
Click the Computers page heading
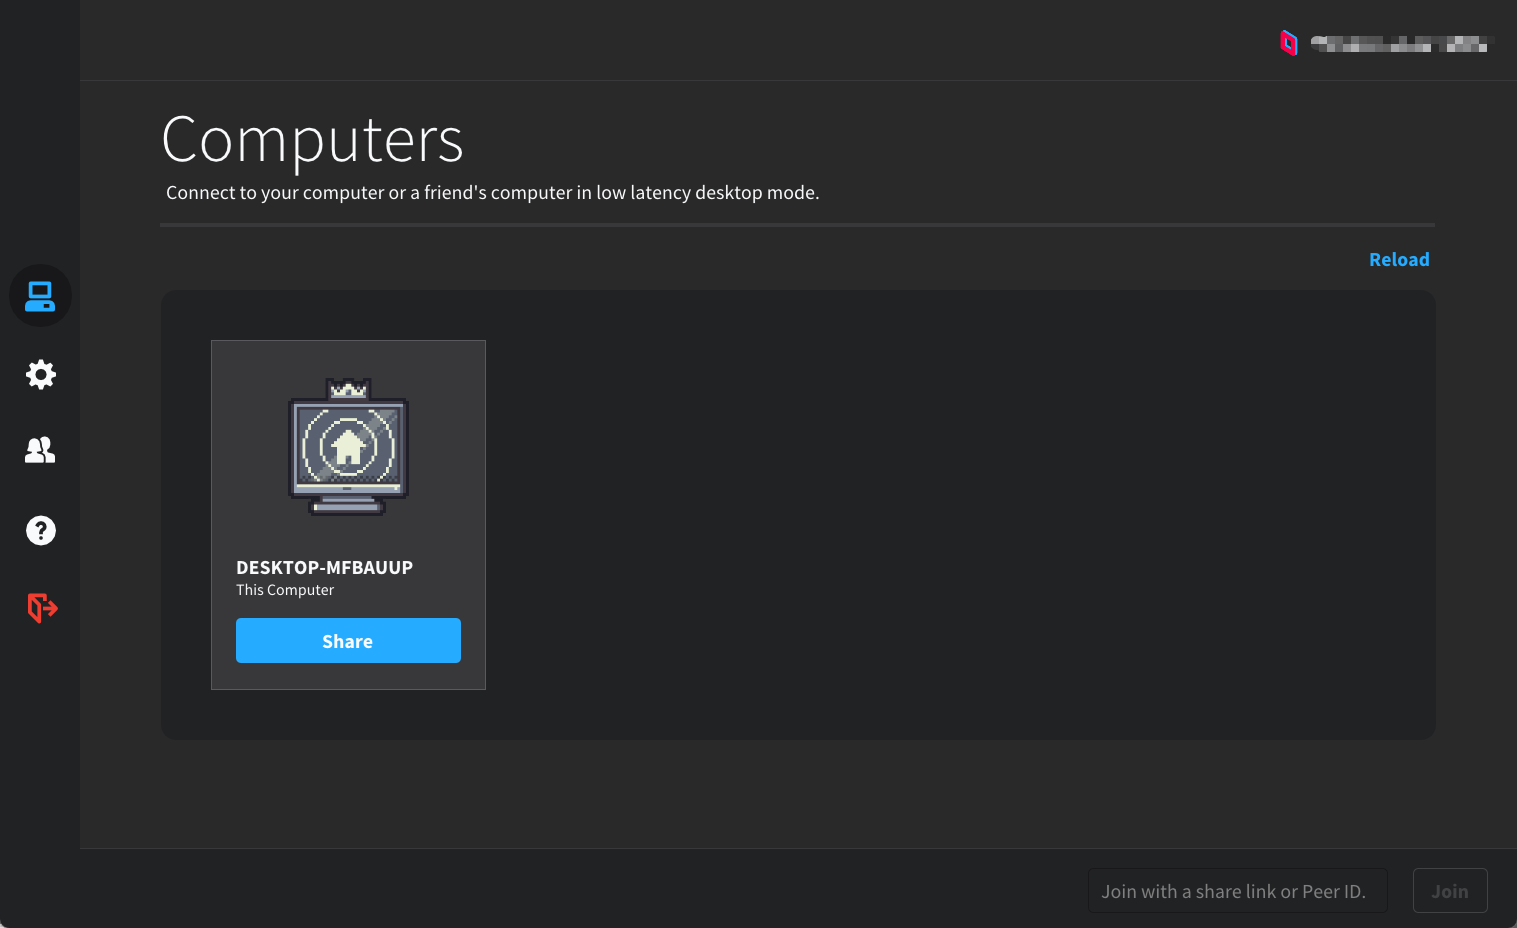click(x=312, y=139)
